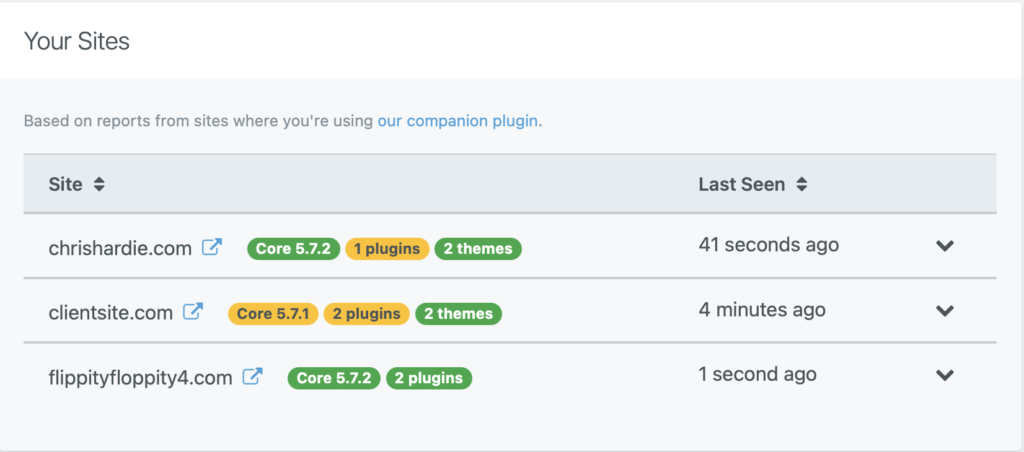Viewport: 1024px width, 452px height.
Task: Expand the chrishardie.com row chevron
Action: tap(945, 246)
